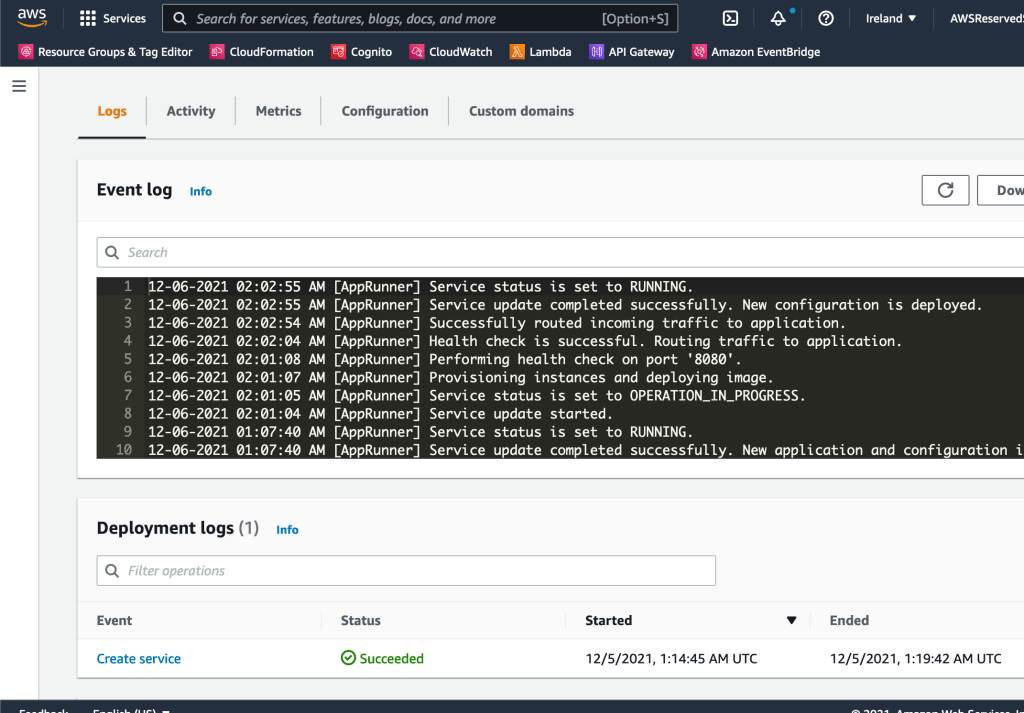Image resolution: width=1024 pixels, height=713 pixels.
Task: Open the Services grid menu
Action: point(112,18)
